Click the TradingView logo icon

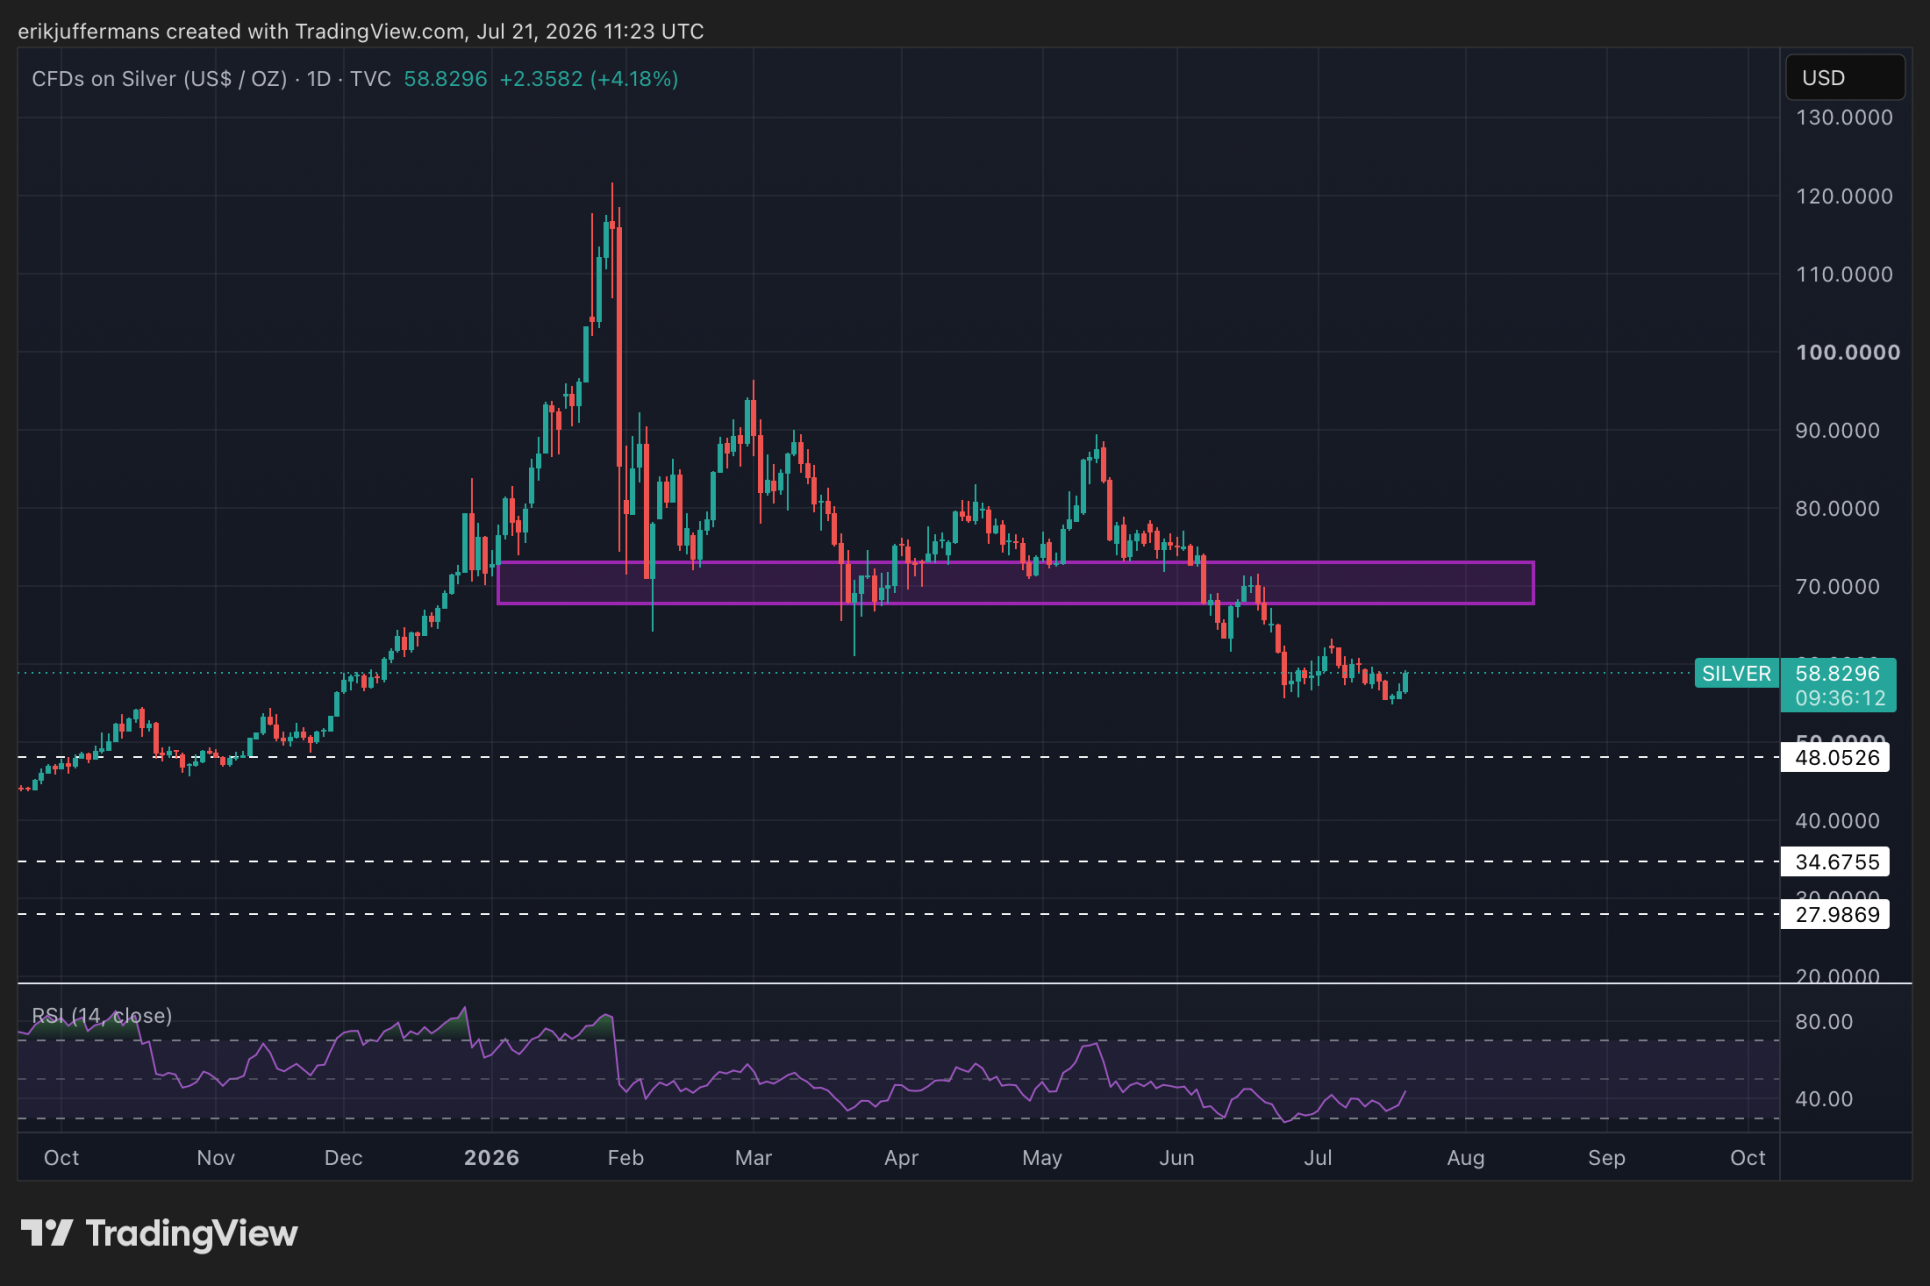coord(47,1233)
